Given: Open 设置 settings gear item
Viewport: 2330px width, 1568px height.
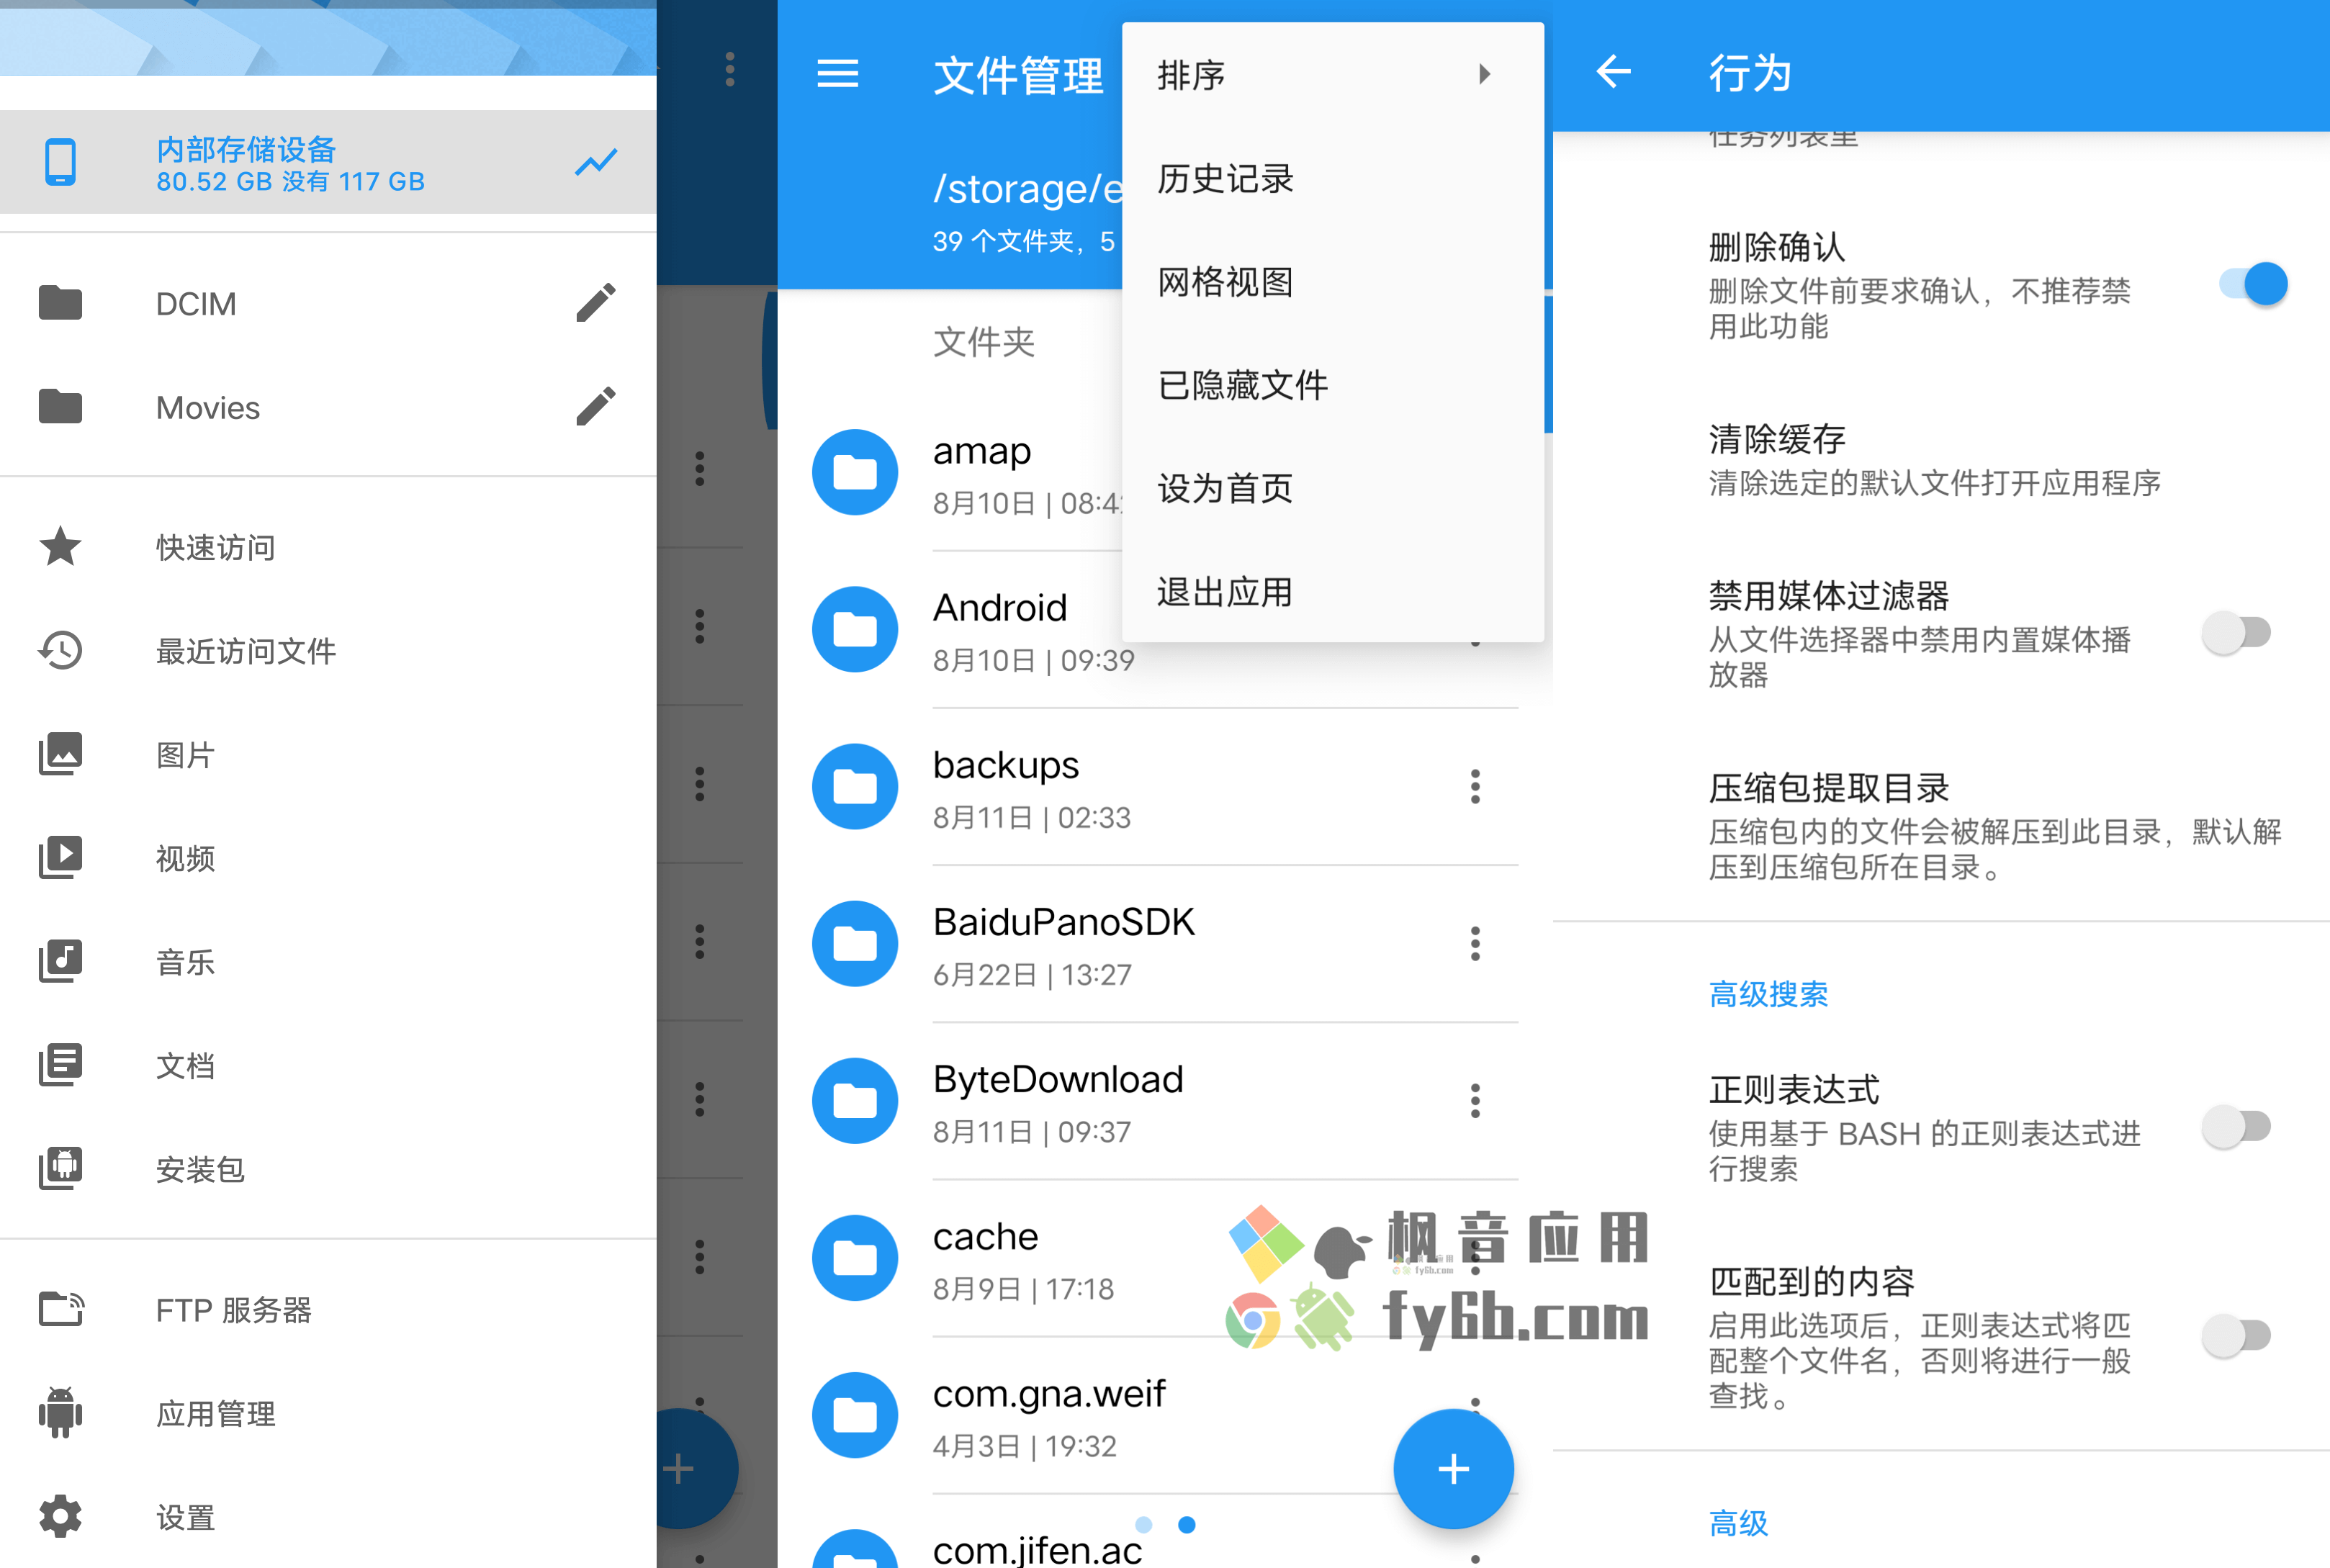Looking at the screenshot, I should pos(328,1517).
